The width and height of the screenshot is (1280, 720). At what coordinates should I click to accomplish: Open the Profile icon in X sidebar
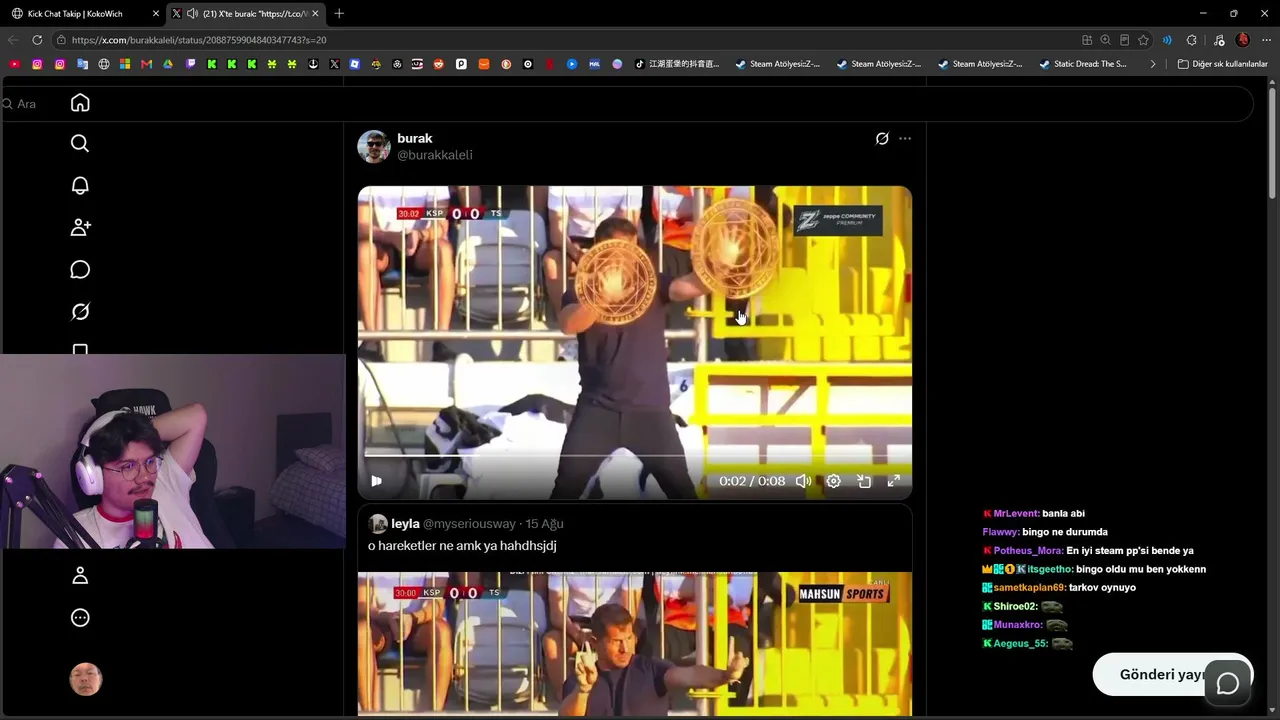80,576
